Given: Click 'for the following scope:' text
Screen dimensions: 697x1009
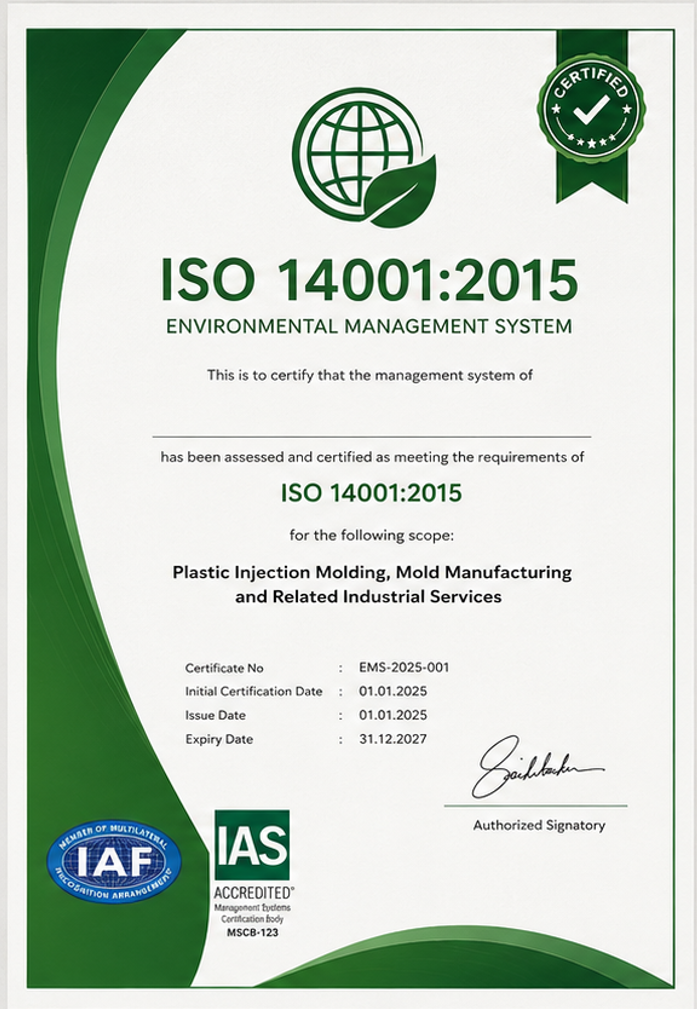Looking at the screenshot, I should [371, 535].
